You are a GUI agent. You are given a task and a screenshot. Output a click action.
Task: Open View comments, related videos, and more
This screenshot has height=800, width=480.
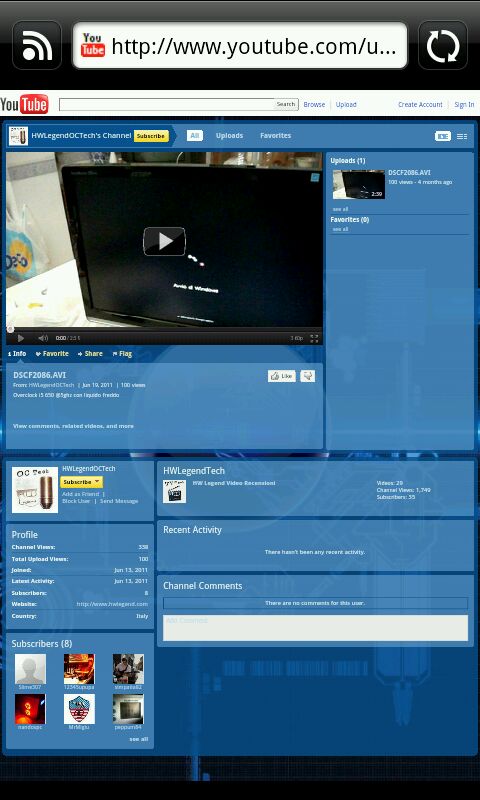[73, 426]
